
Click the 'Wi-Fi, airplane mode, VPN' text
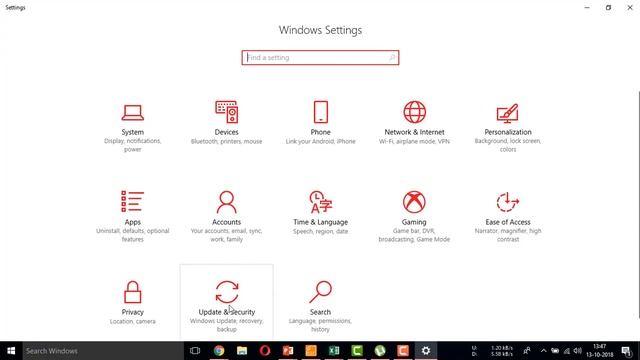(x=414, y=141)
